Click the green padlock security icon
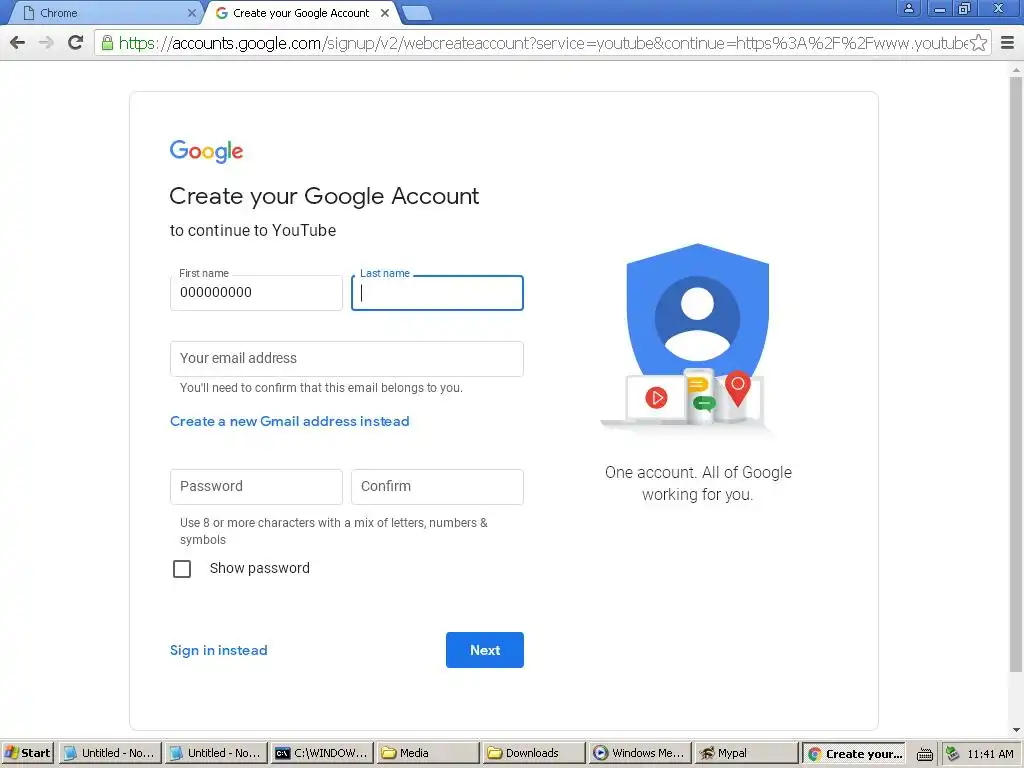 (107, 43)
